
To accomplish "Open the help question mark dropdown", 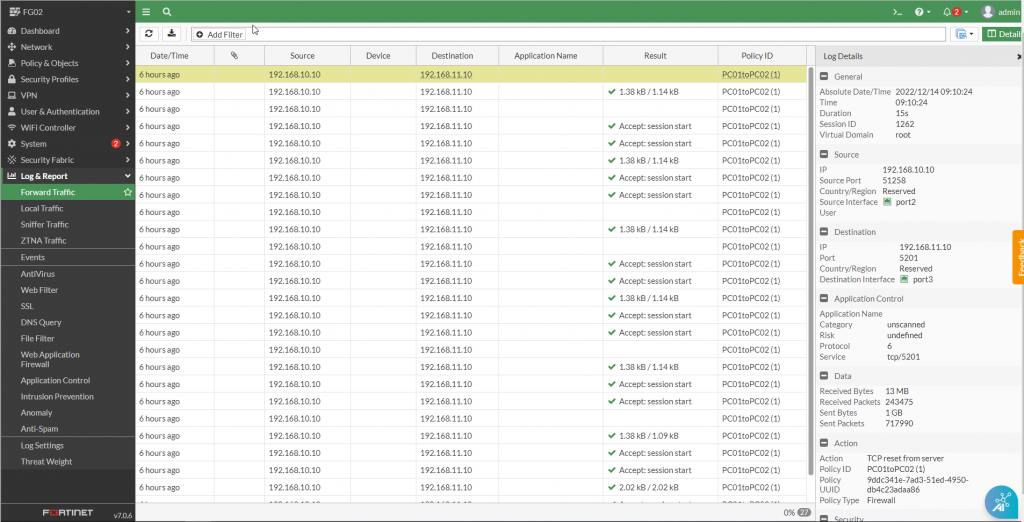I will coord(921,12).
